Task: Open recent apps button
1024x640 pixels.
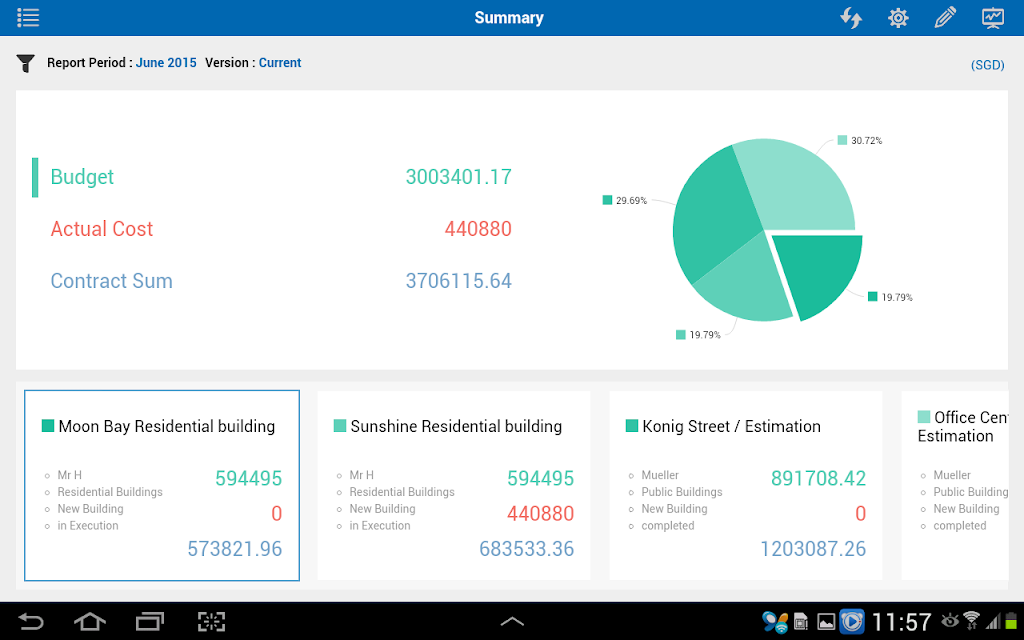Action: coord(150,622)
